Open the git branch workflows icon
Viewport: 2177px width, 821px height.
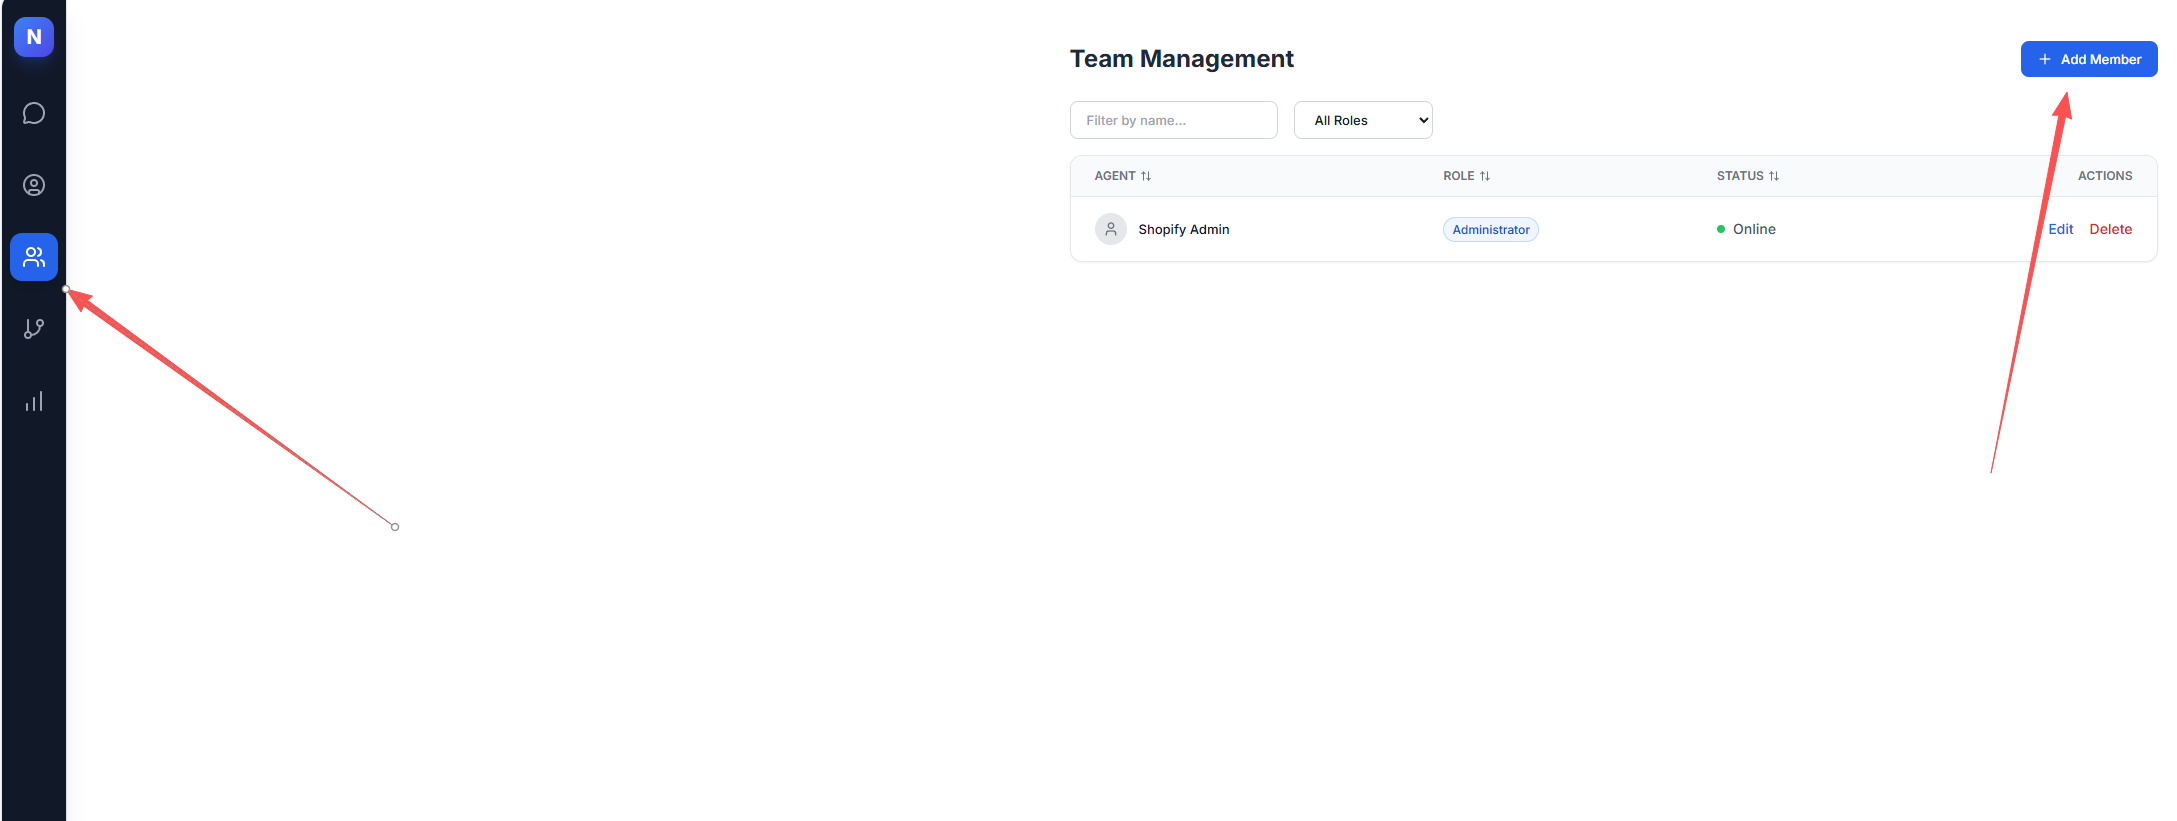(x=34, y=329)
